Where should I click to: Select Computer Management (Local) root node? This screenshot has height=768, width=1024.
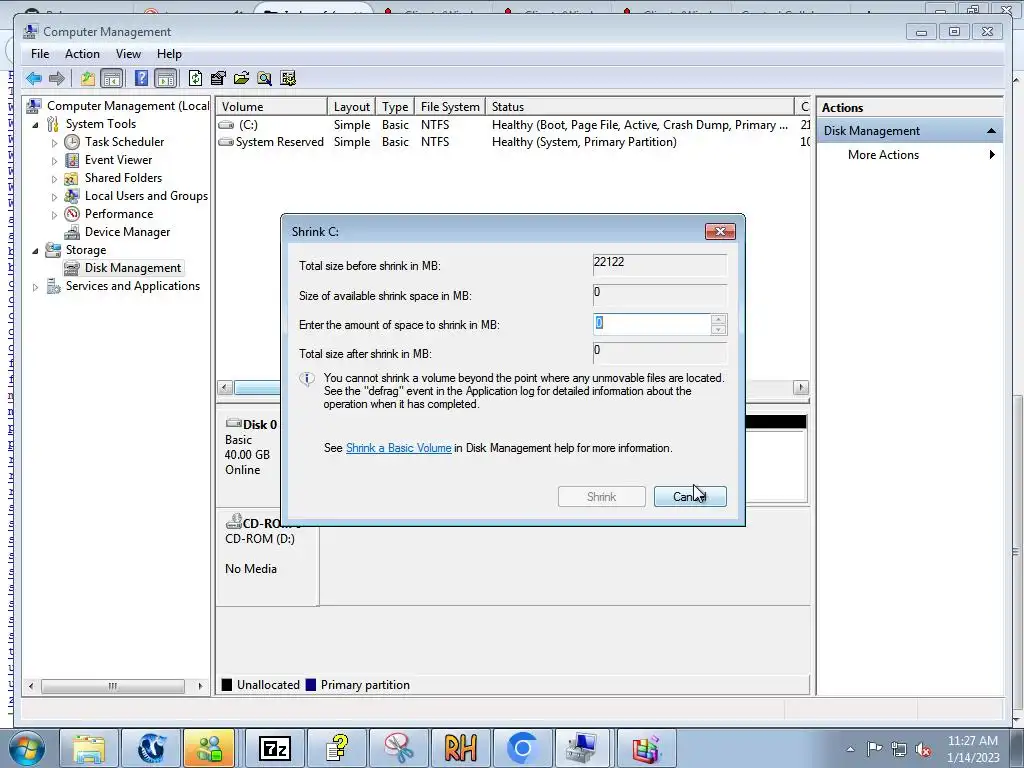(128, 106)
